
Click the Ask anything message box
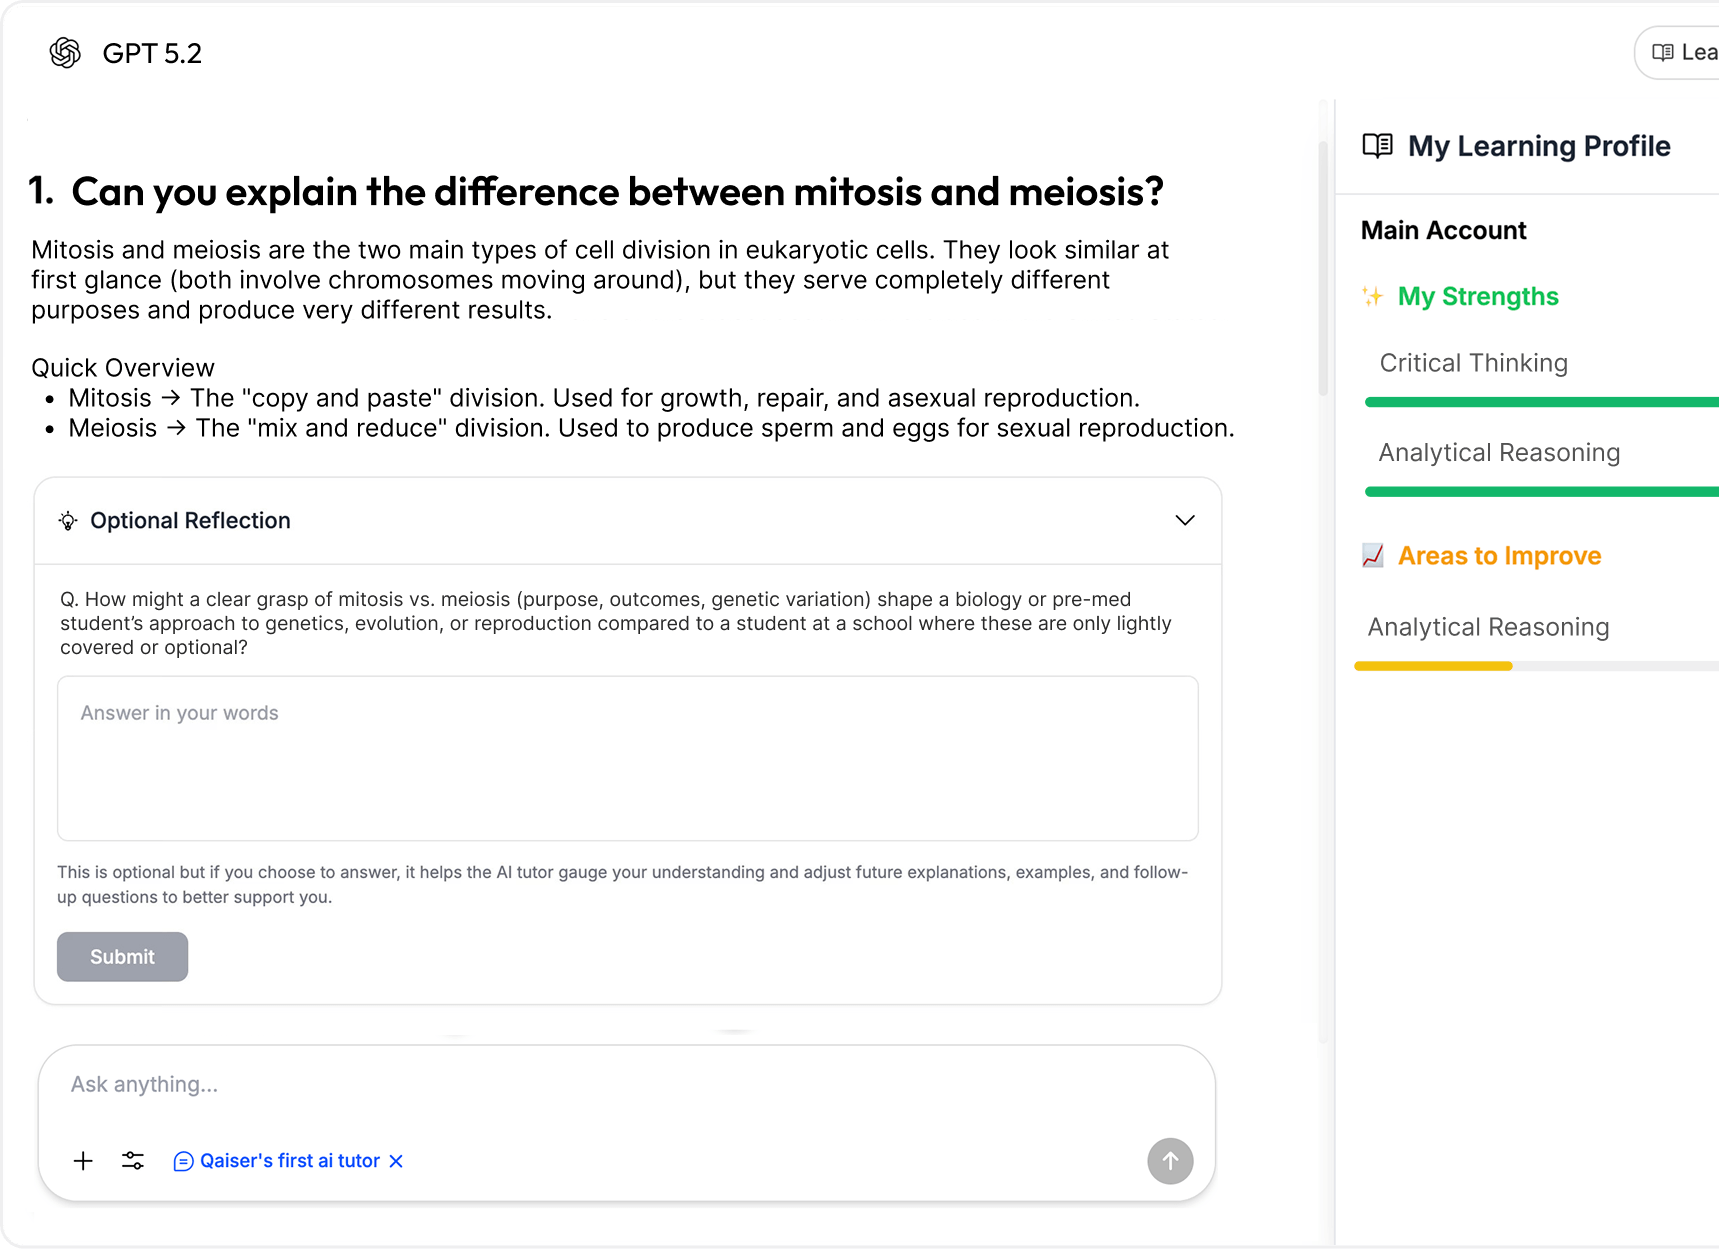pyautogui.click(x=626, y=1085)
